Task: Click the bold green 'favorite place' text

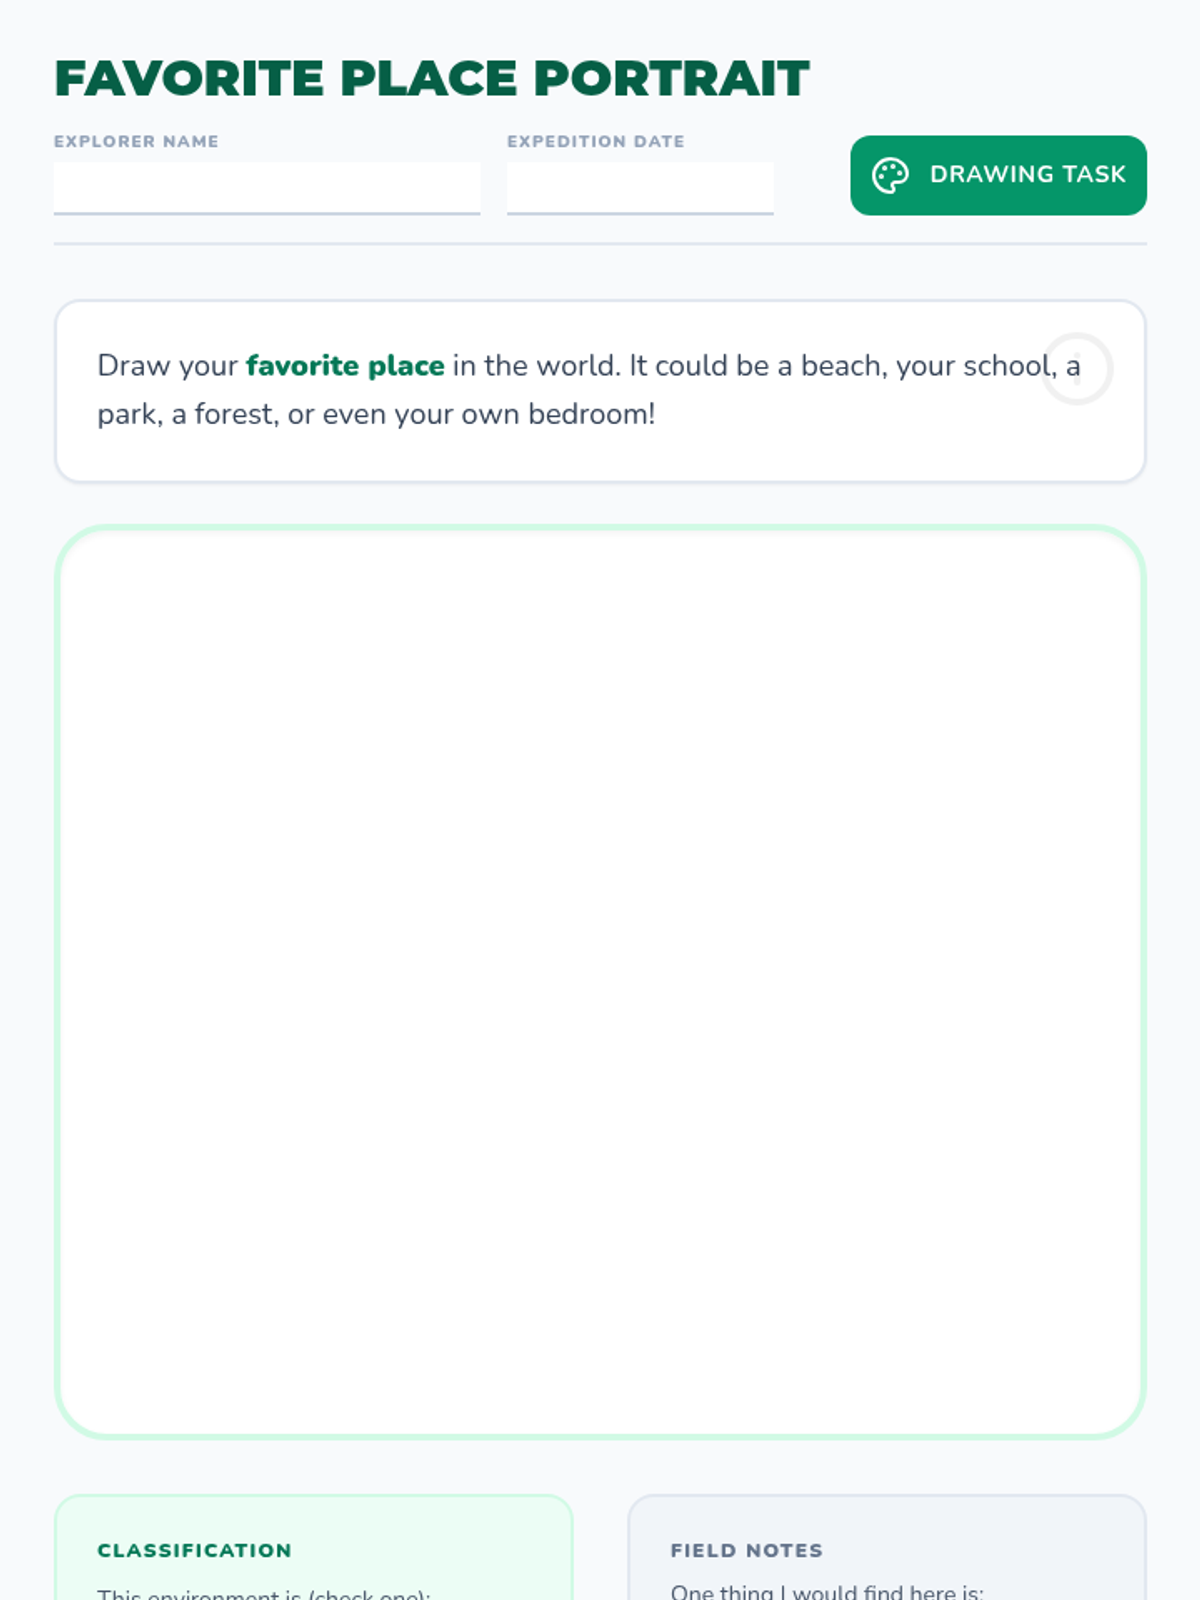Action: click(345, 366)
